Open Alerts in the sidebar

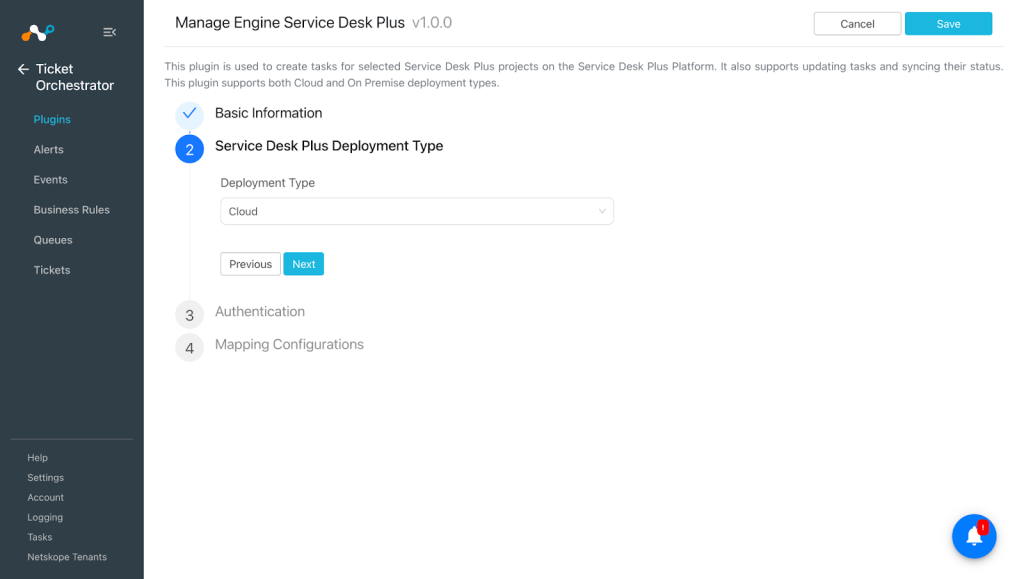click(x=49, y=149)
